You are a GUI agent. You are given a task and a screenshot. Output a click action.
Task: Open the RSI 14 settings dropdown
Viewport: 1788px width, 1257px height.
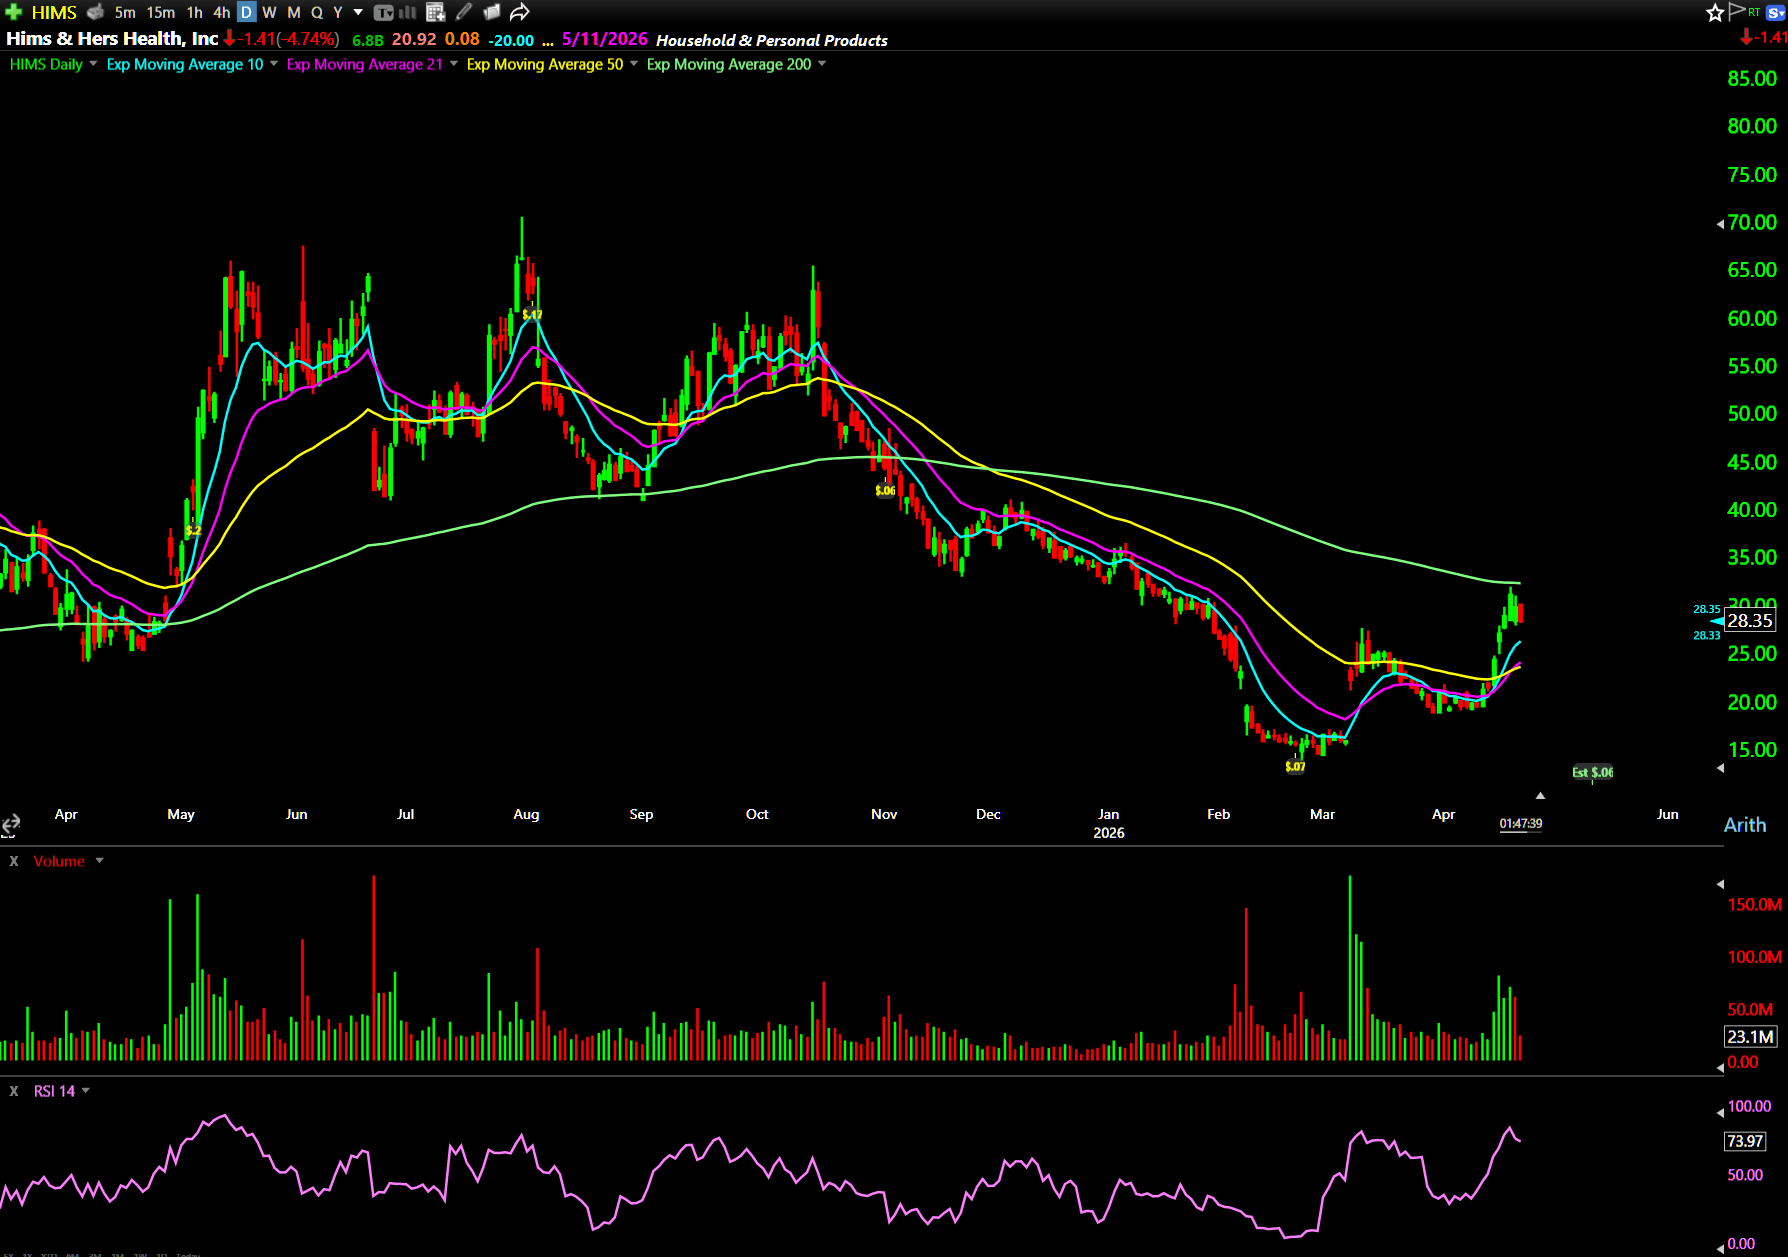point(86,1091)
